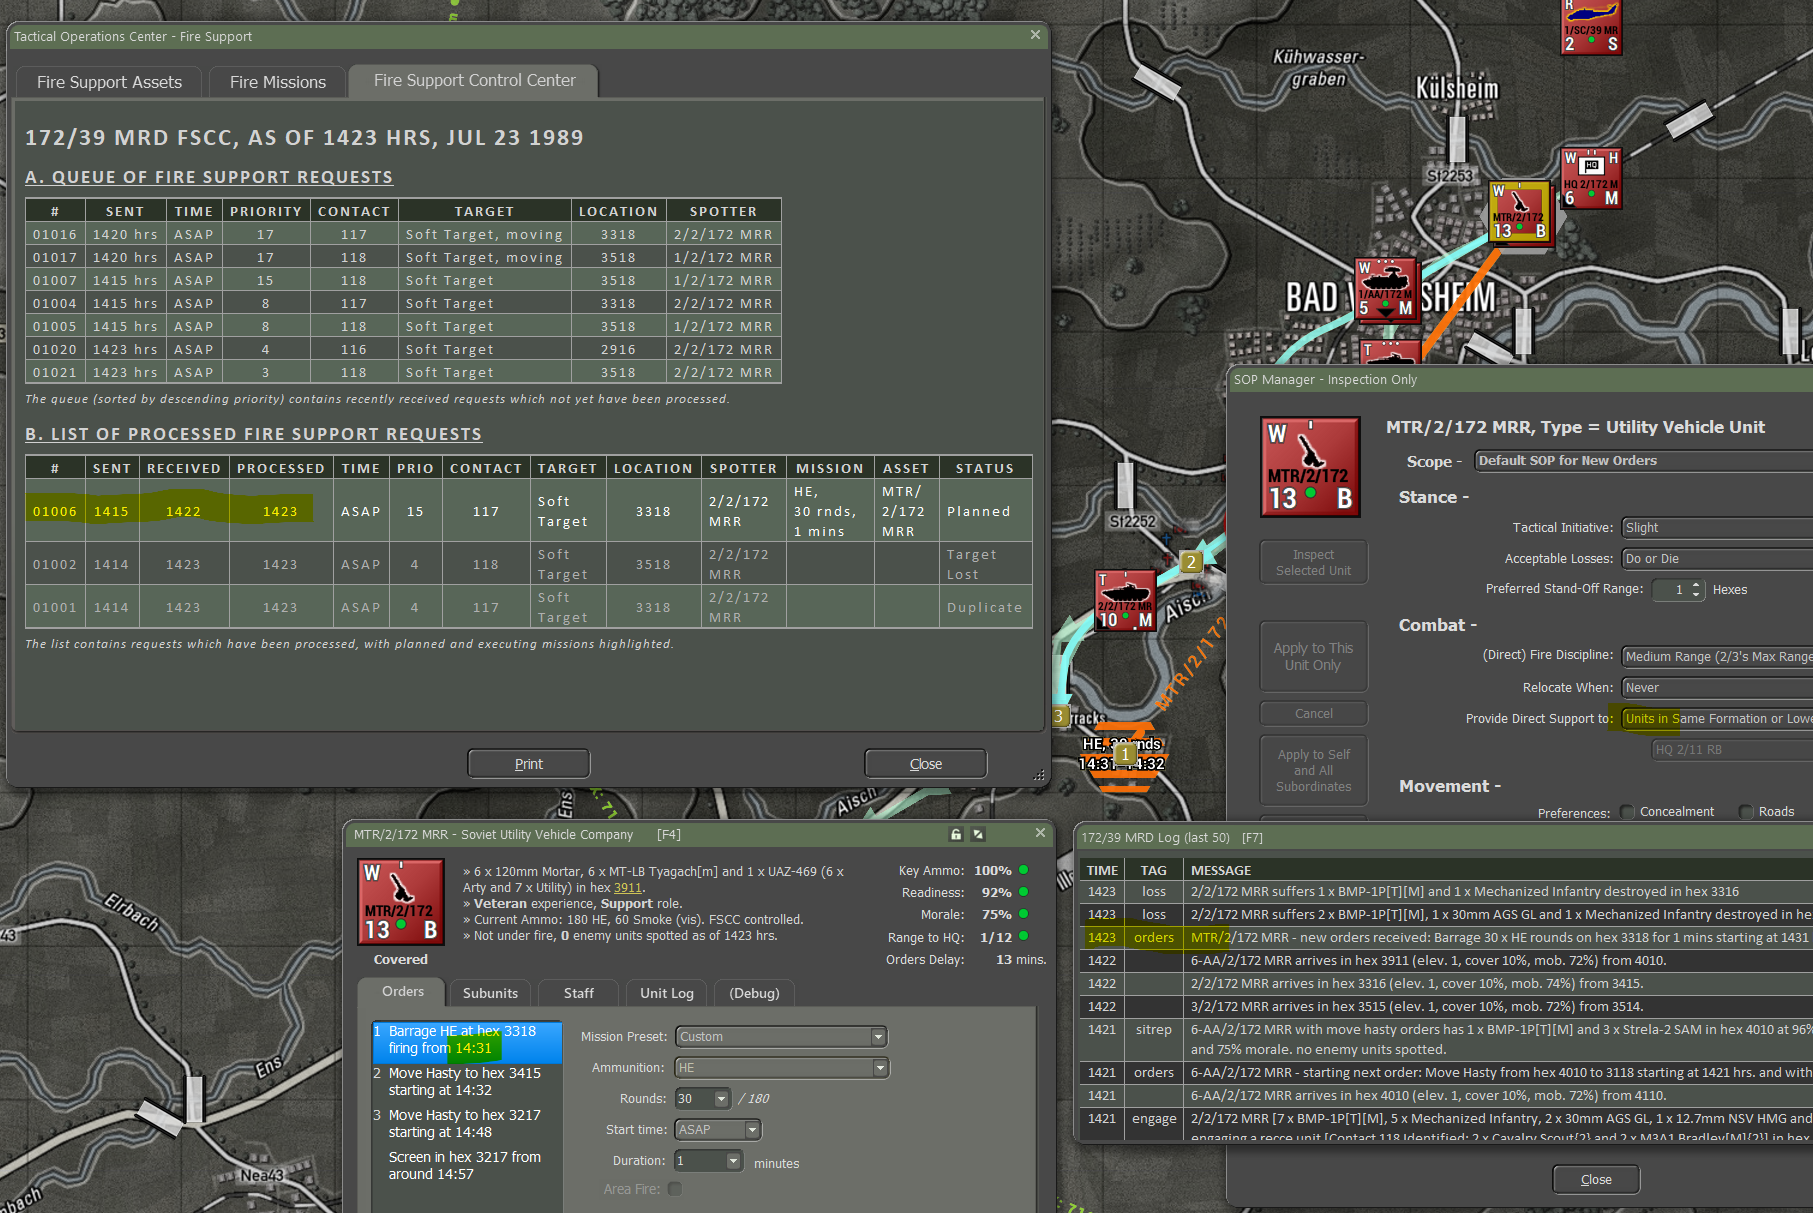Open the Mission Preset dropdown
This screenshot has width=1813, height=1213.
click(x=781, y=1037)
